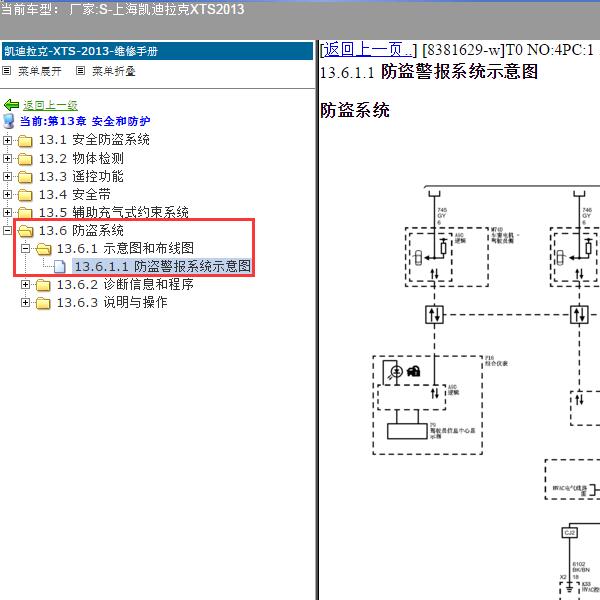The height and width of the screenshot is (600, 600).
Task: Click open folder icon of 13.6 防盗系统
Action: click(26, 231)
